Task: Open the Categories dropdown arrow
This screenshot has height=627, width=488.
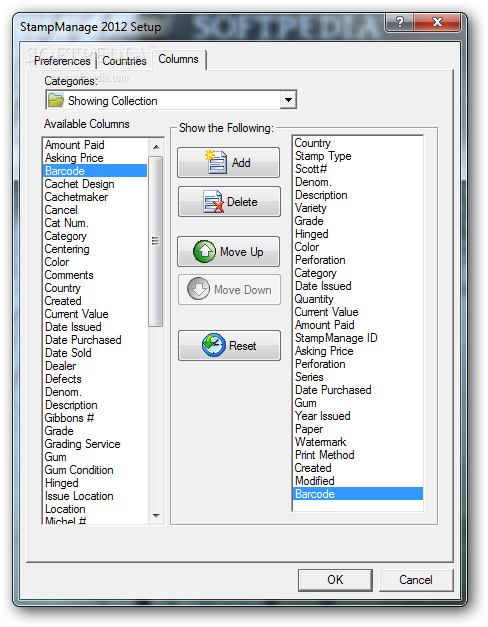Action: [x=288, y=100]
